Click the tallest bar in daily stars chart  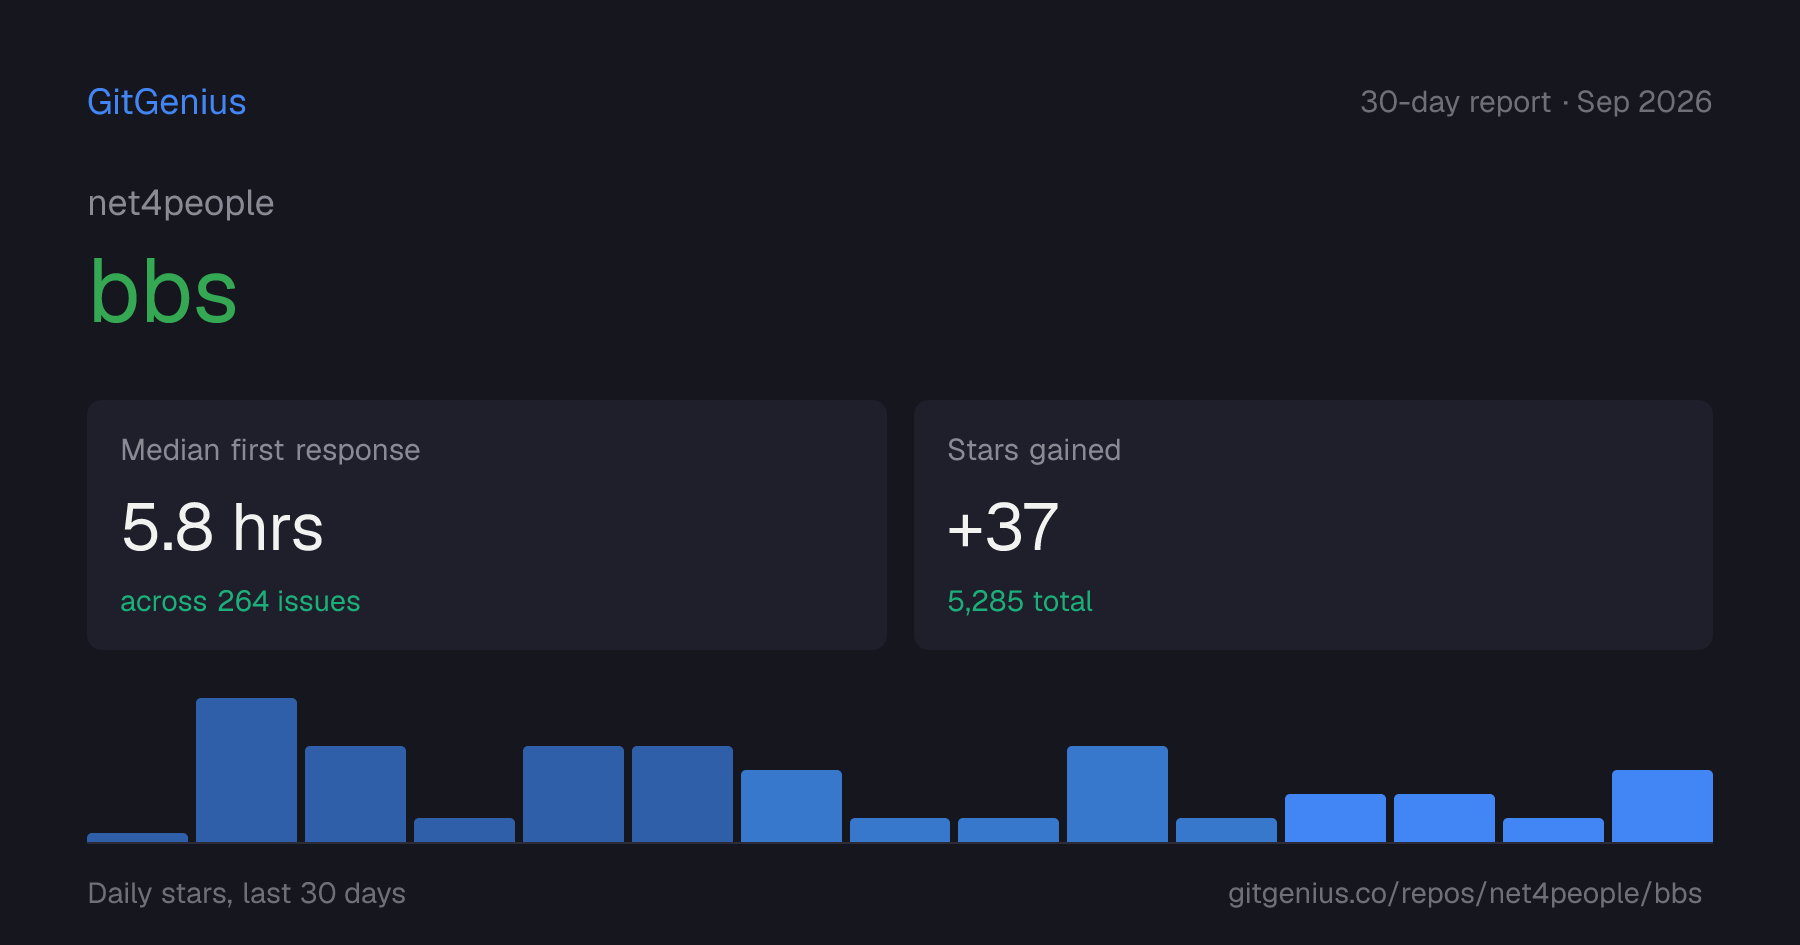coord(246,770)
